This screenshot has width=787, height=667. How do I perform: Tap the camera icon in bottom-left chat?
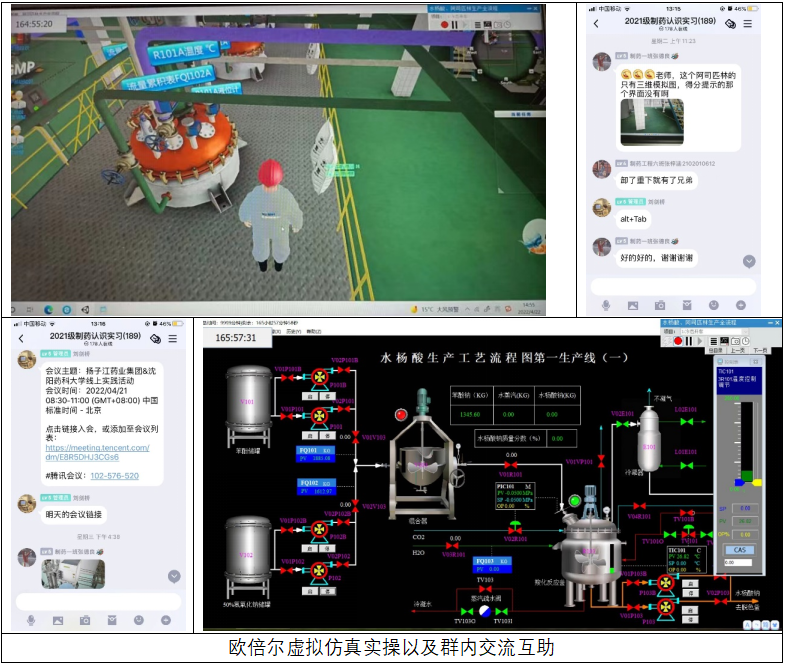(85, 621)
